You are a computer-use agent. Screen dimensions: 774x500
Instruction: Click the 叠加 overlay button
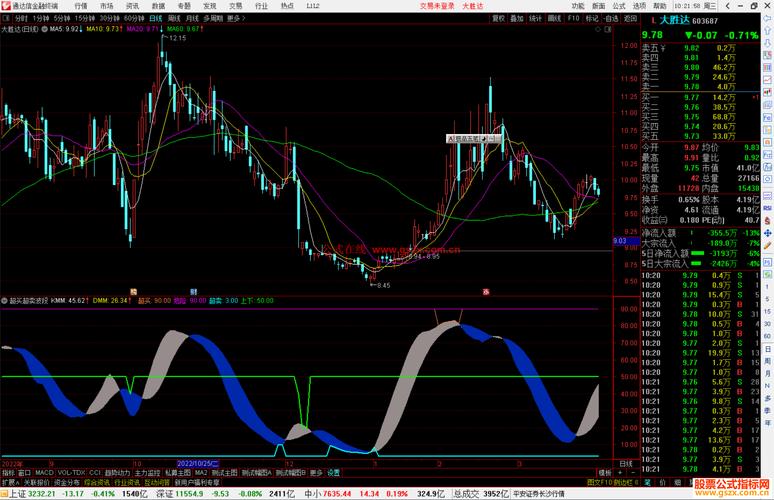click(x=517, y=18)
